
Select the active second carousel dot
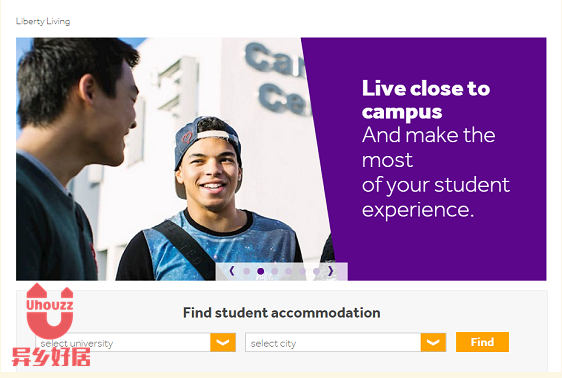[261, 271]
